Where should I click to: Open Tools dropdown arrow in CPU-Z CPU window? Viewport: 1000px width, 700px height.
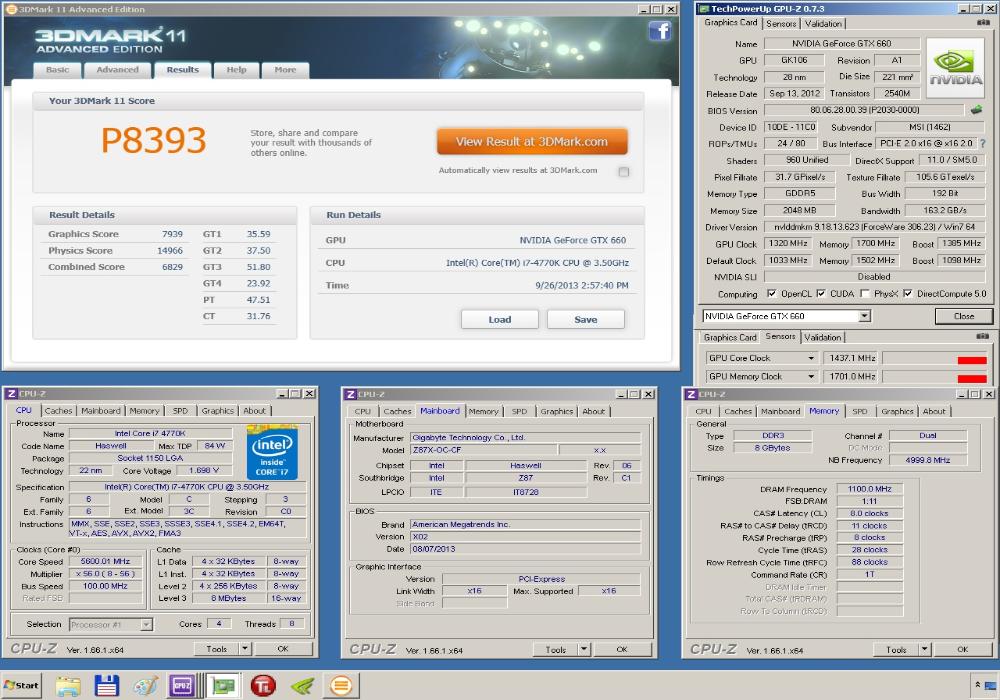(245, 649)
